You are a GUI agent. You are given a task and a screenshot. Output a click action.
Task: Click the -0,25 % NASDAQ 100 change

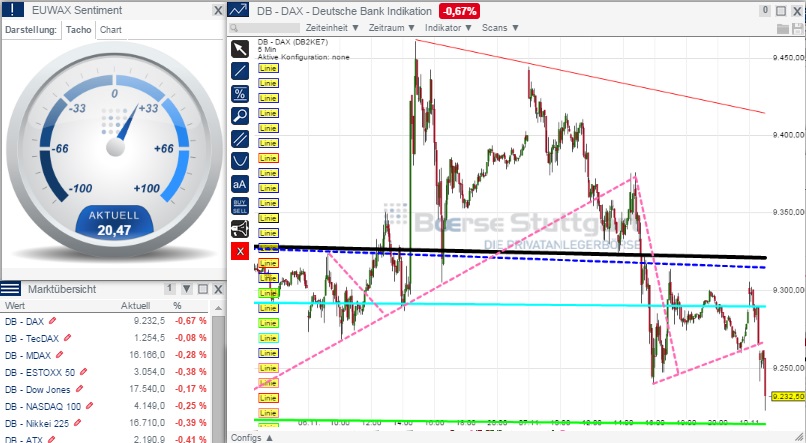191,405
